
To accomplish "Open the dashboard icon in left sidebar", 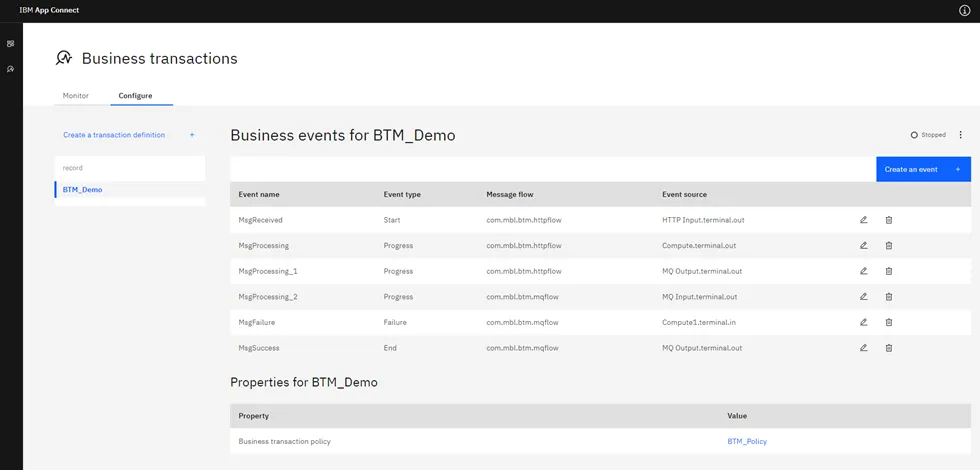I will click(x=11, y=44).
